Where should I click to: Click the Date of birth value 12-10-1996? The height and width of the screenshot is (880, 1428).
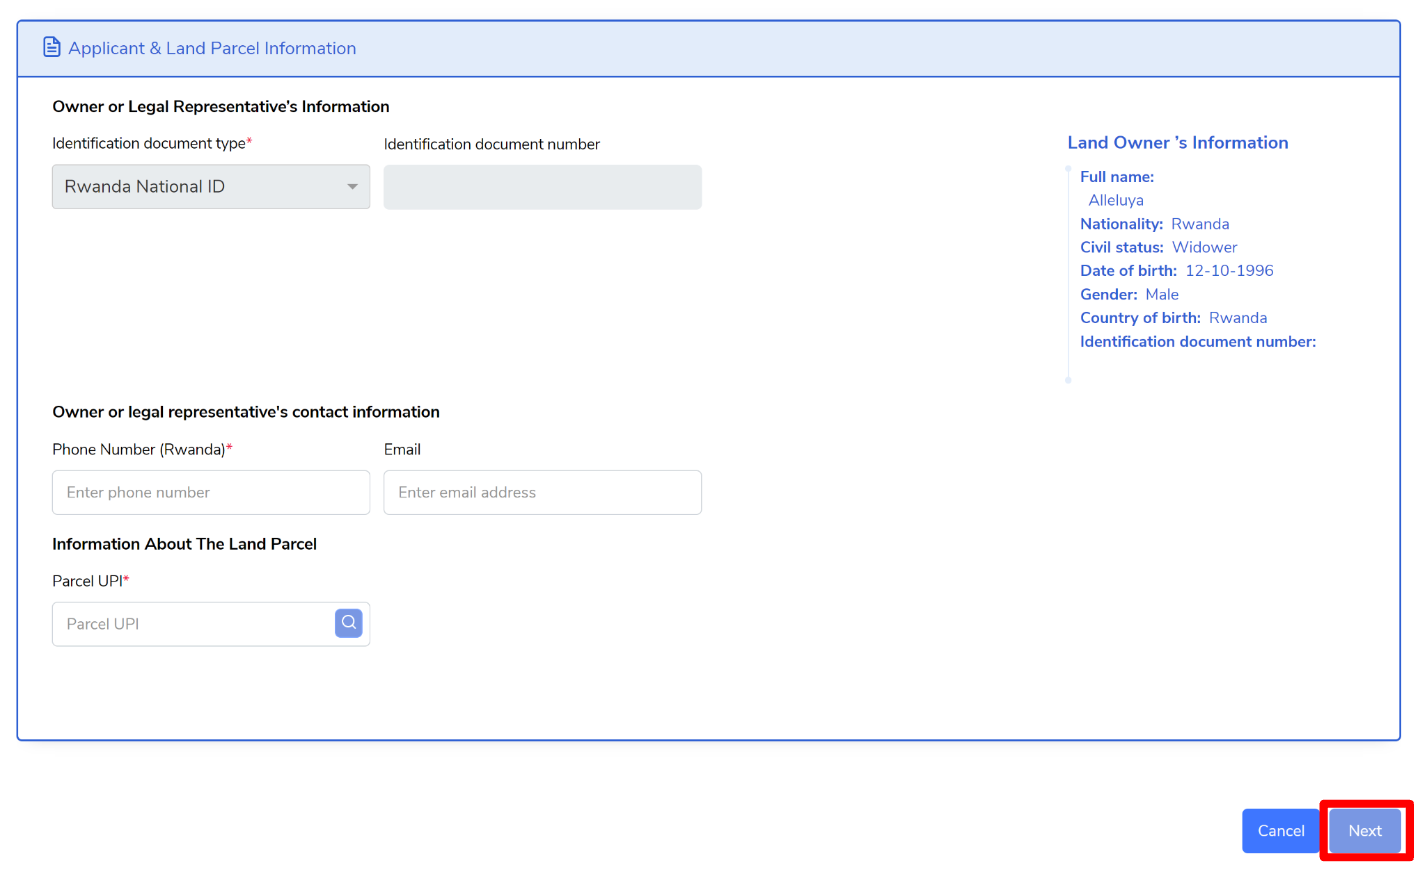(1229, 271)
